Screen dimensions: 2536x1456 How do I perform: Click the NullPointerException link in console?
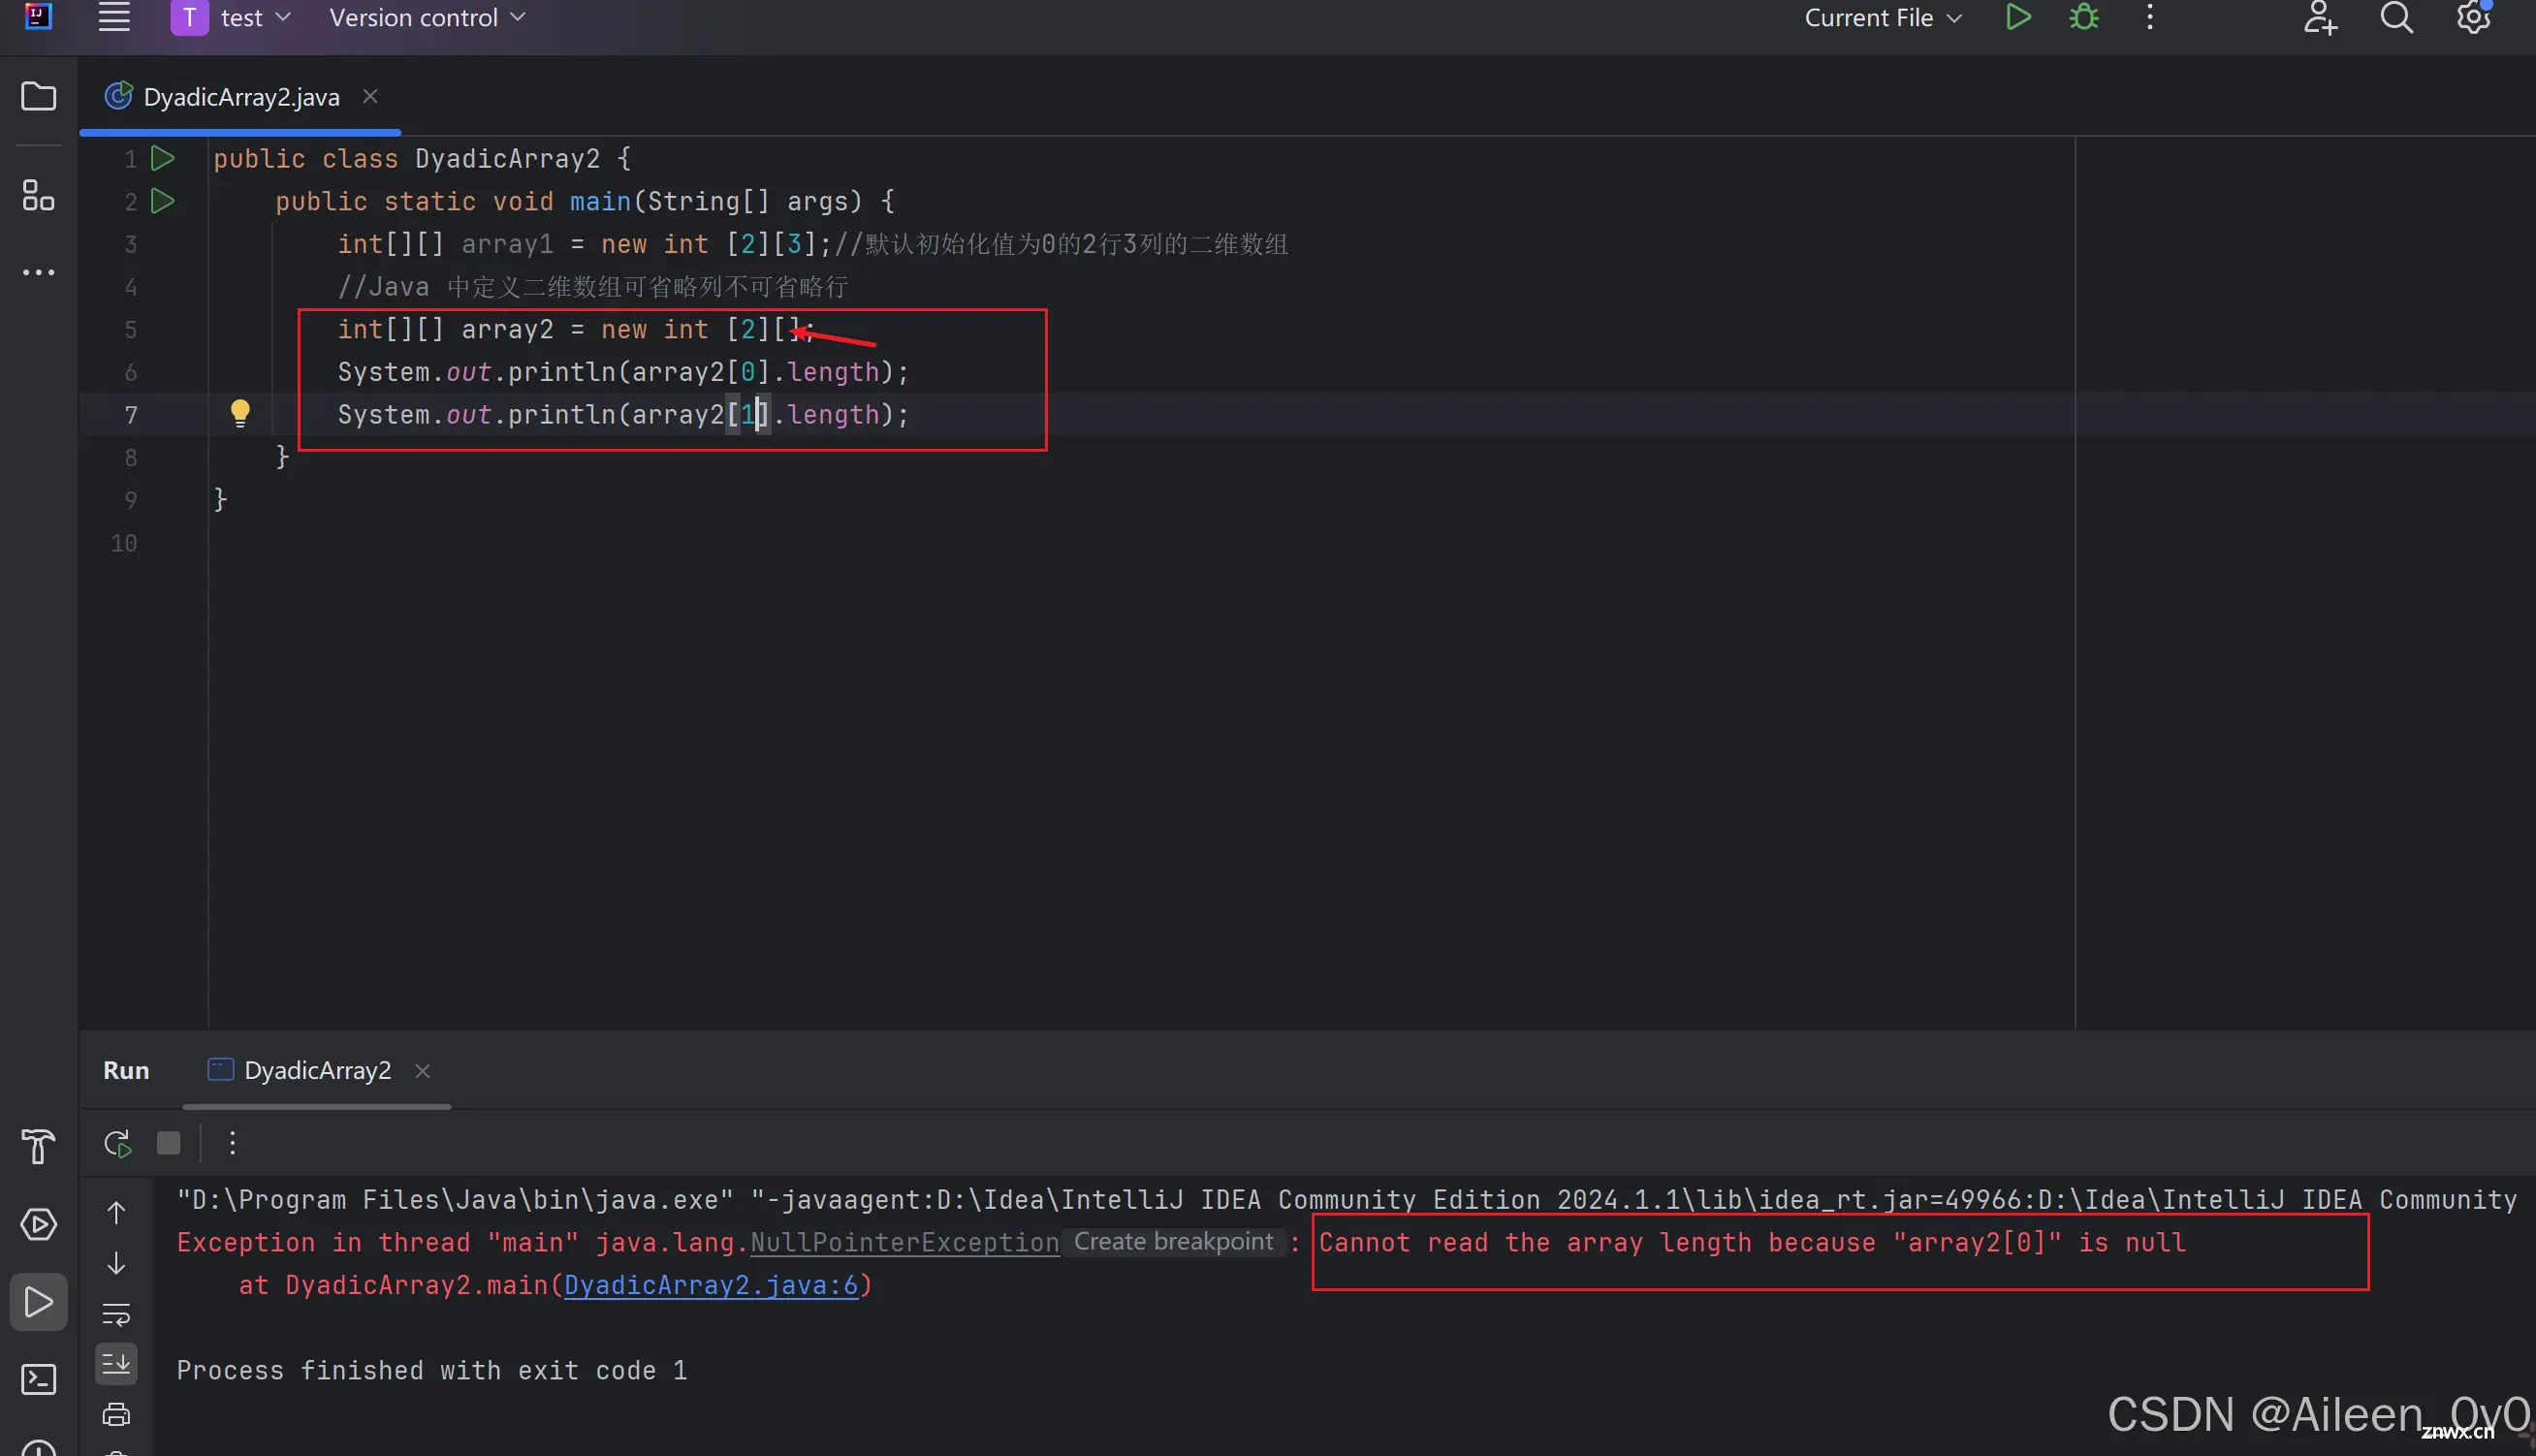[903, 1240]
